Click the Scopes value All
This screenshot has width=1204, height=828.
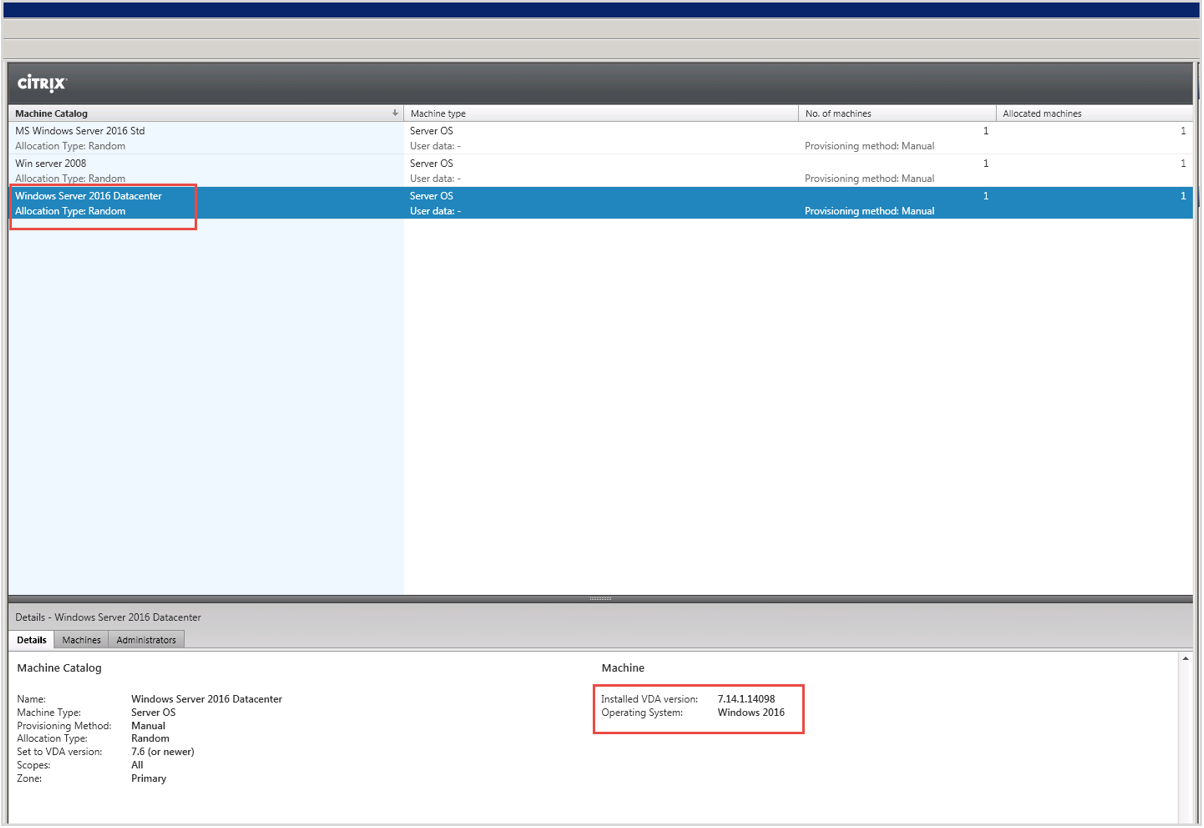[137, 765]
